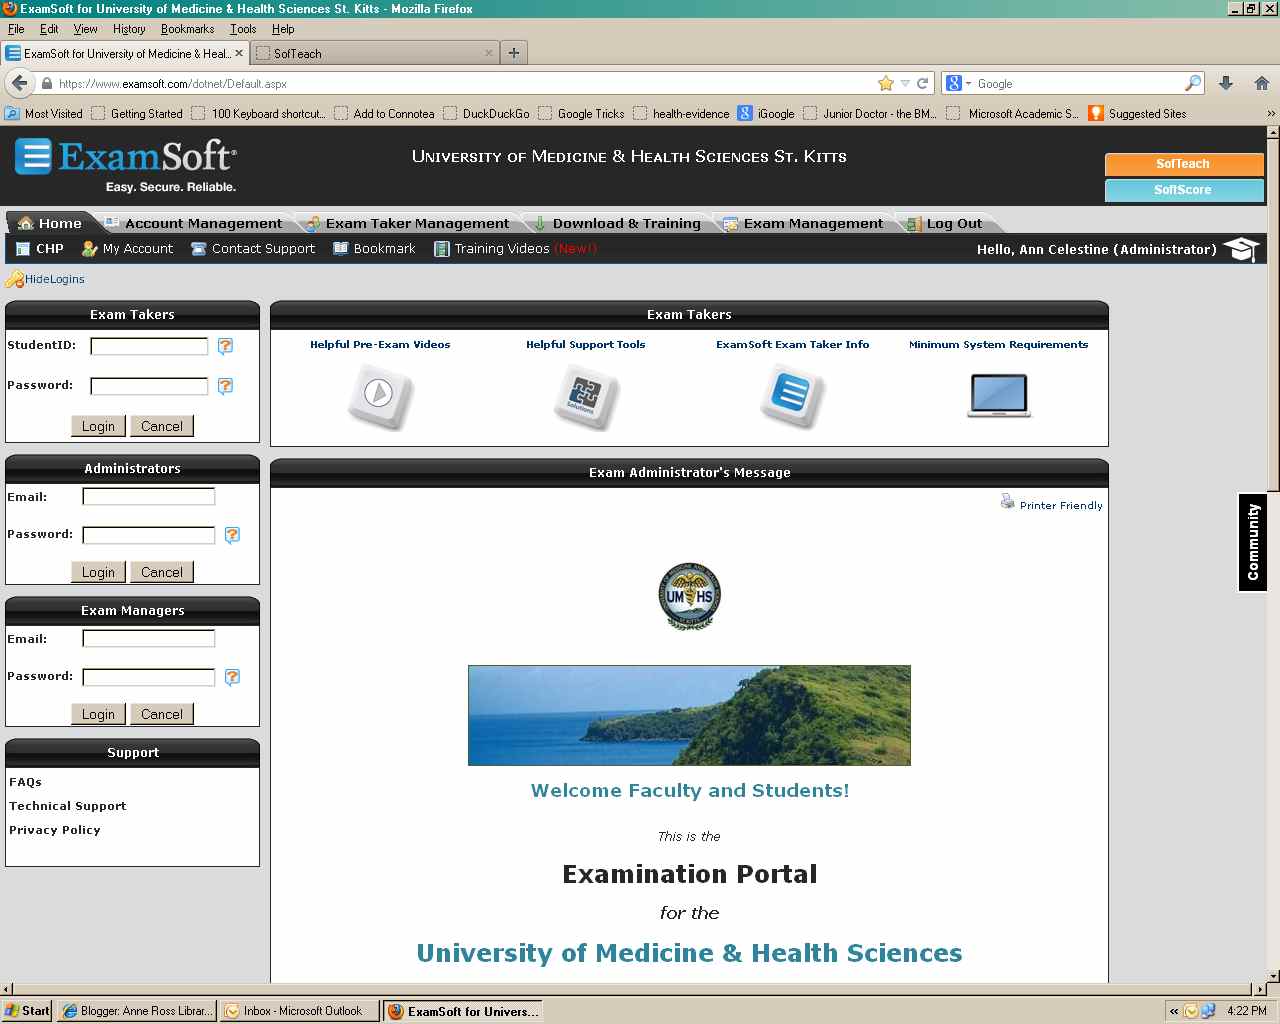Viewport: 1280px width, 1024px height.
Task: Switch to Inbox - Microsoft Outlook taskbar item
Action: click(301, 1011)
